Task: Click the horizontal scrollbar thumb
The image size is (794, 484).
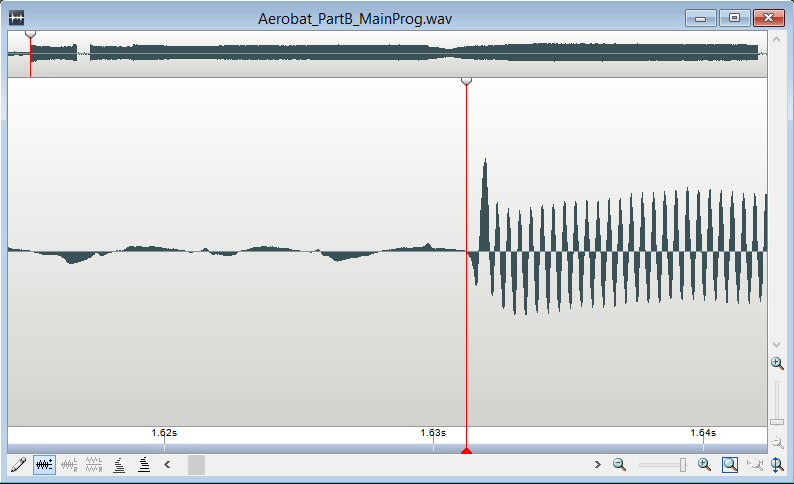Action: tap(196, 464)
